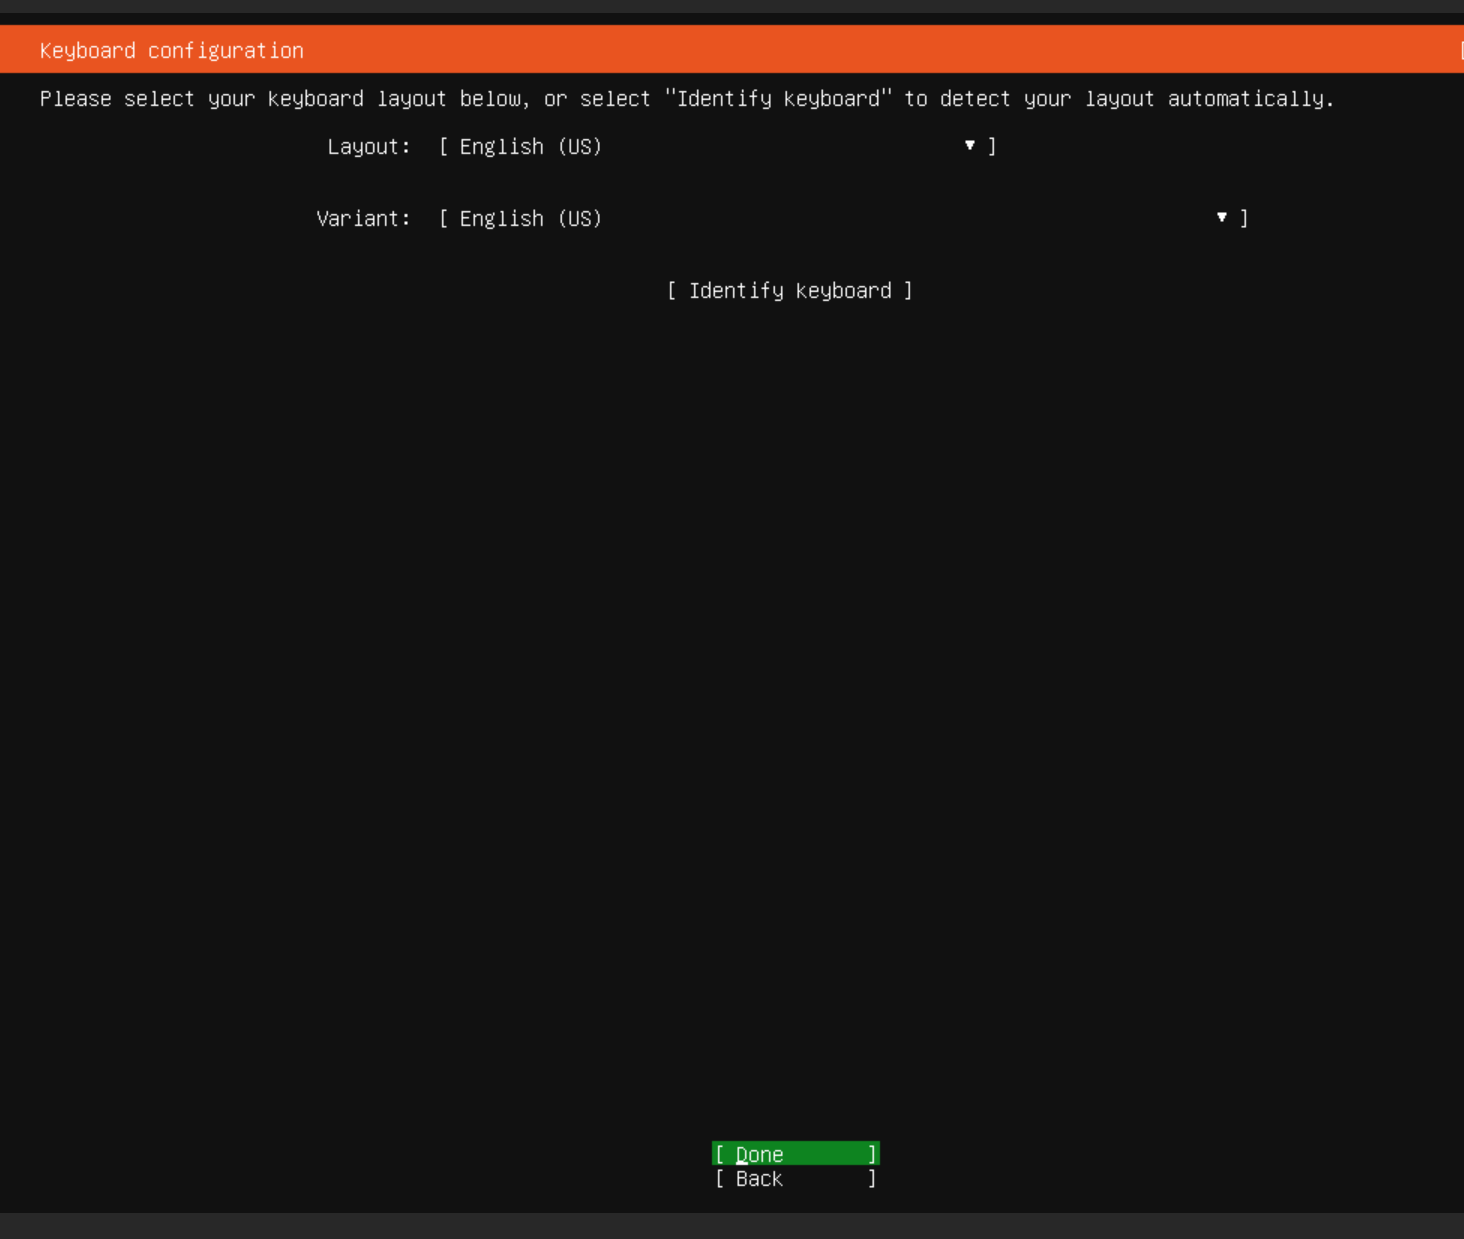Open the Variant dropdown showing English (US)
This screenshot has width=1464, height=1239.
tap(843, 219)
